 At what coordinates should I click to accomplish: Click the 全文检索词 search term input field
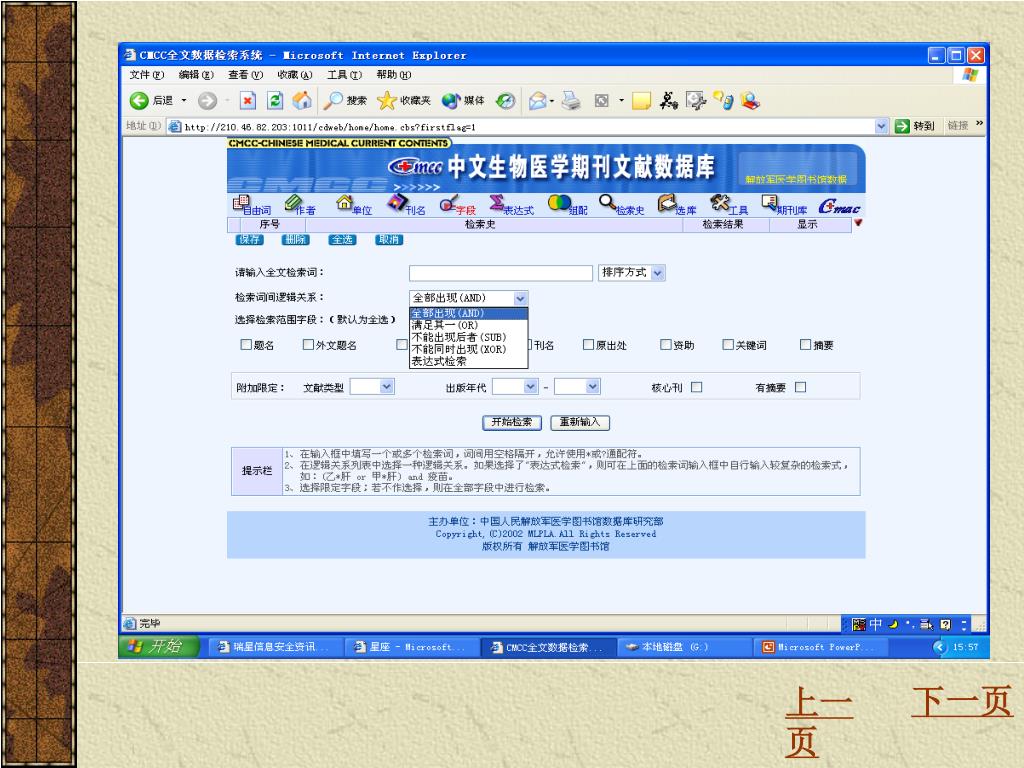tap(501, 272)
